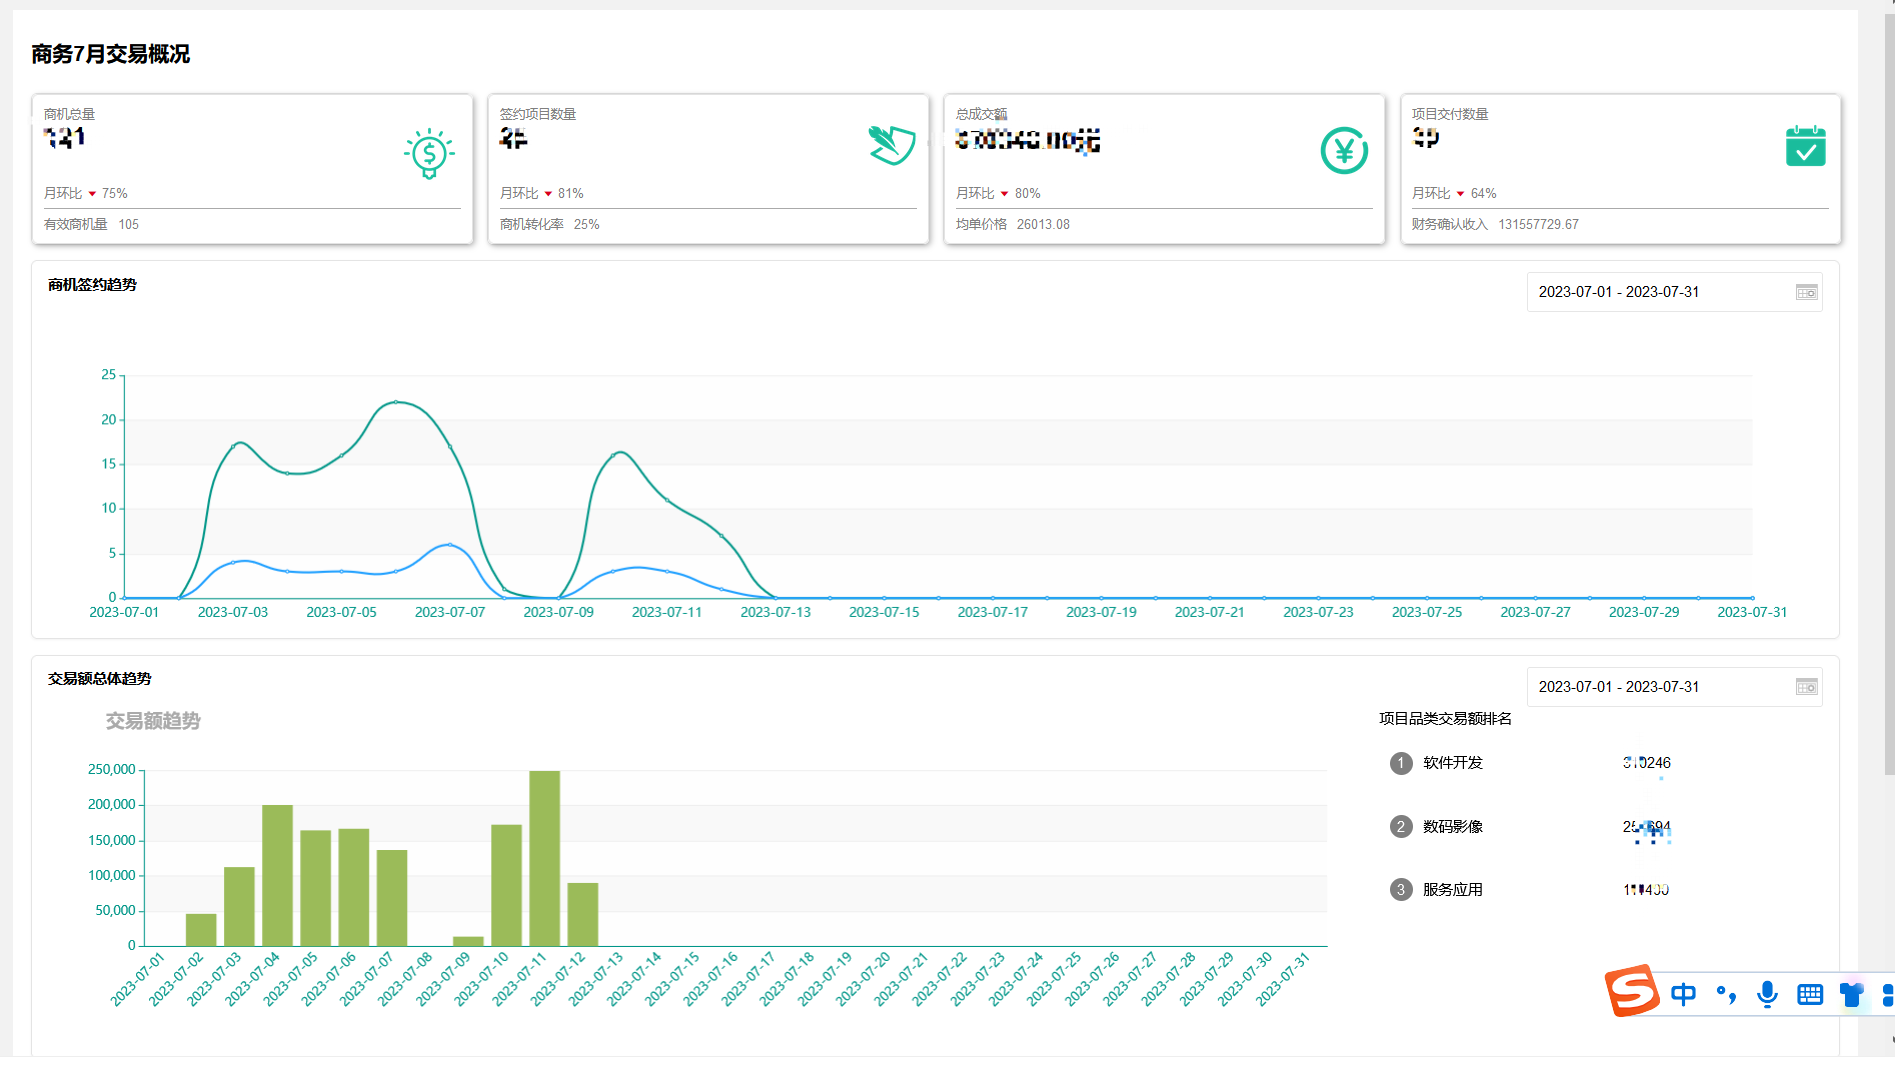Click the 商机总量 card label
Image resolution: width=1895 pixels, height=1065 pixels.
(69, 114)
